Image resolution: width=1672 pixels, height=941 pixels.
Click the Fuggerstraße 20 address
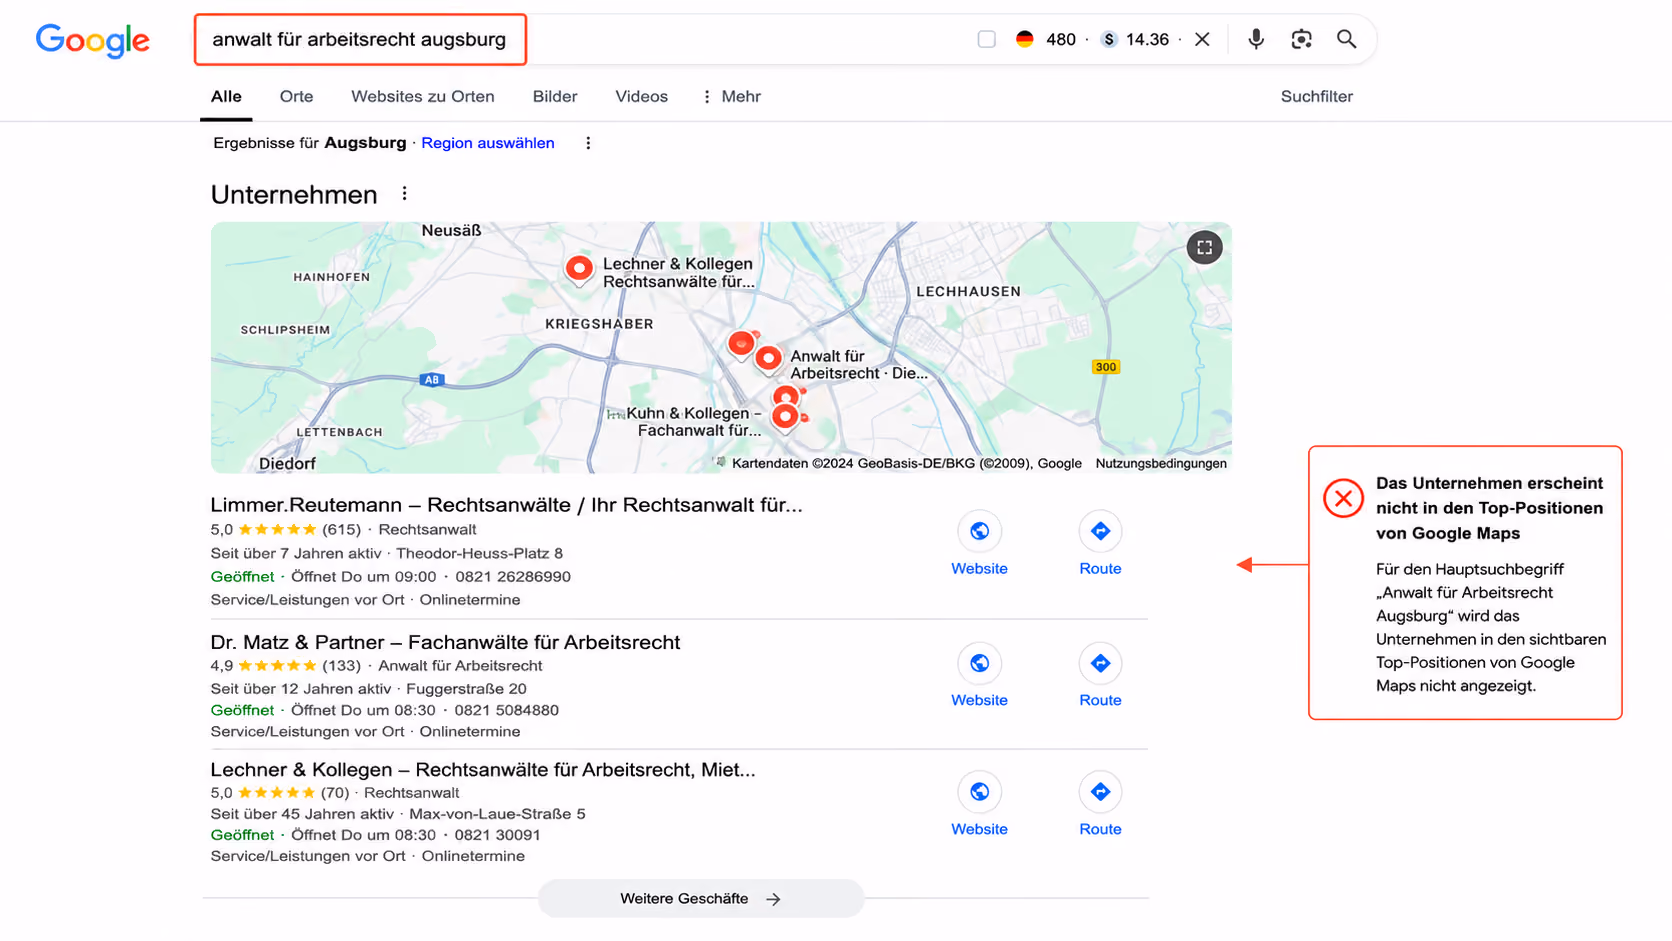(467, 688)
